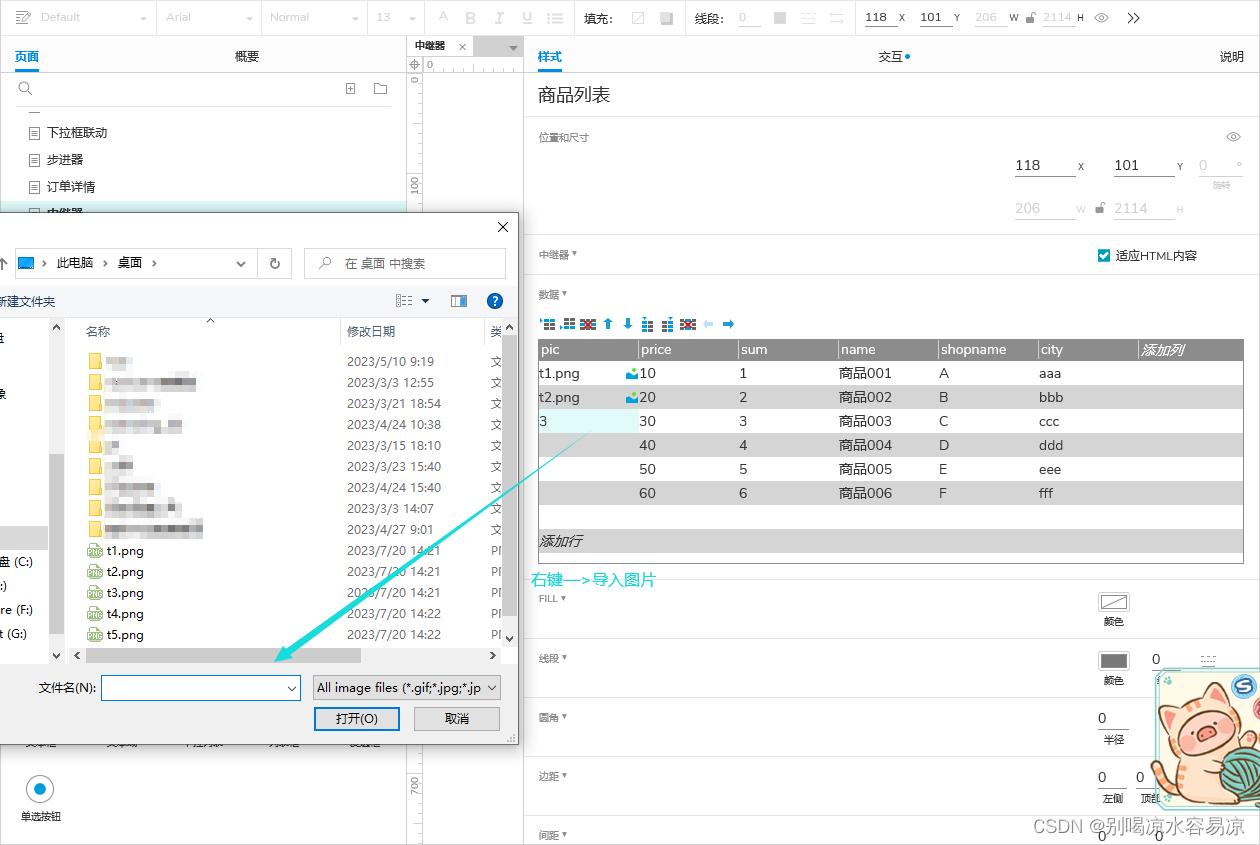Open the All image files type dropdown
The height and width of the screenshot is (845, 1260).
[x=406, y=688]
